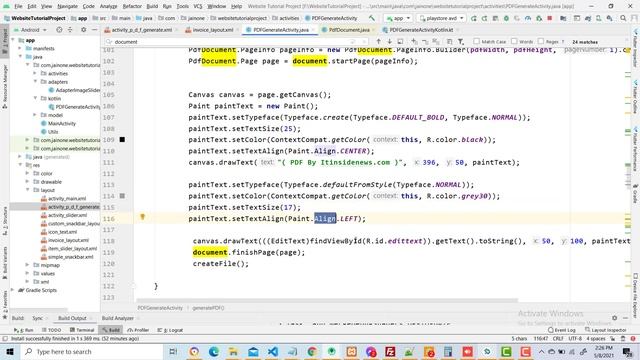The height and width of the screenshot is (360, 640).
Task: Expand the model package
Action: click(x=35, y=115)
